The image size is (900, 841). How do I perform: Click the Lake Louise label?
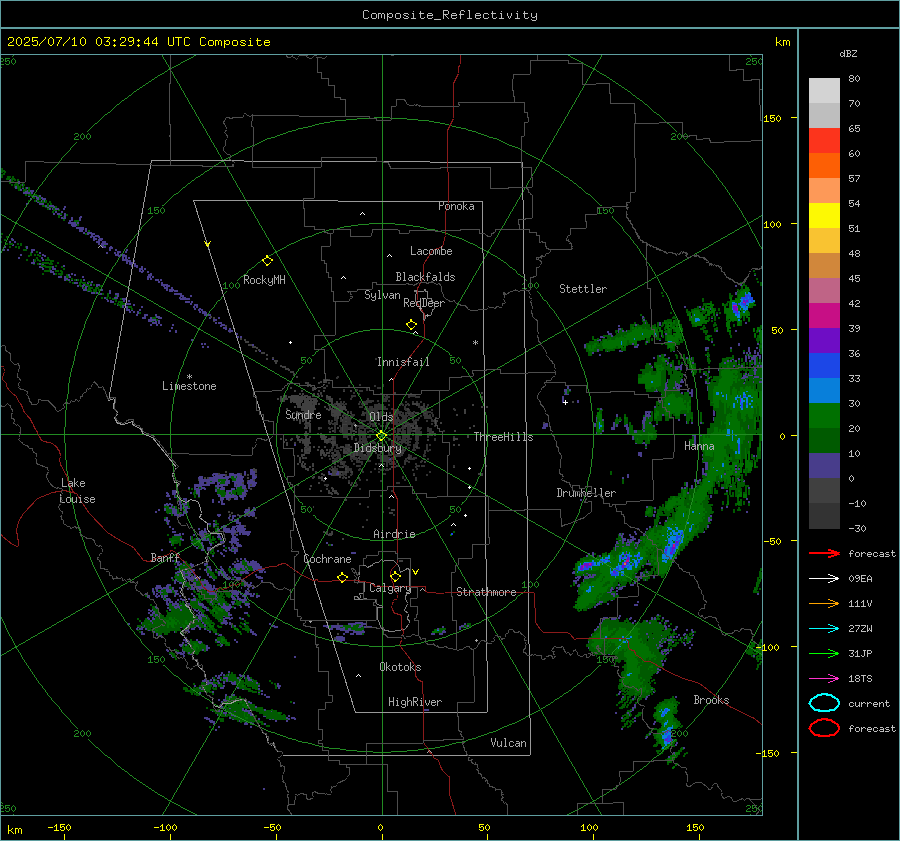78,491
